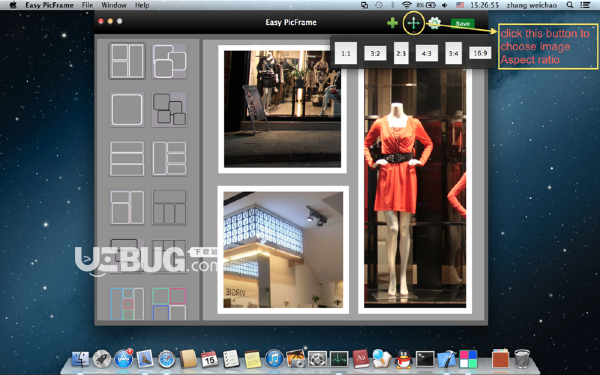Select the three overlapping white frames layout
Viewport: 600px width, 375px height.
[170, 61]
